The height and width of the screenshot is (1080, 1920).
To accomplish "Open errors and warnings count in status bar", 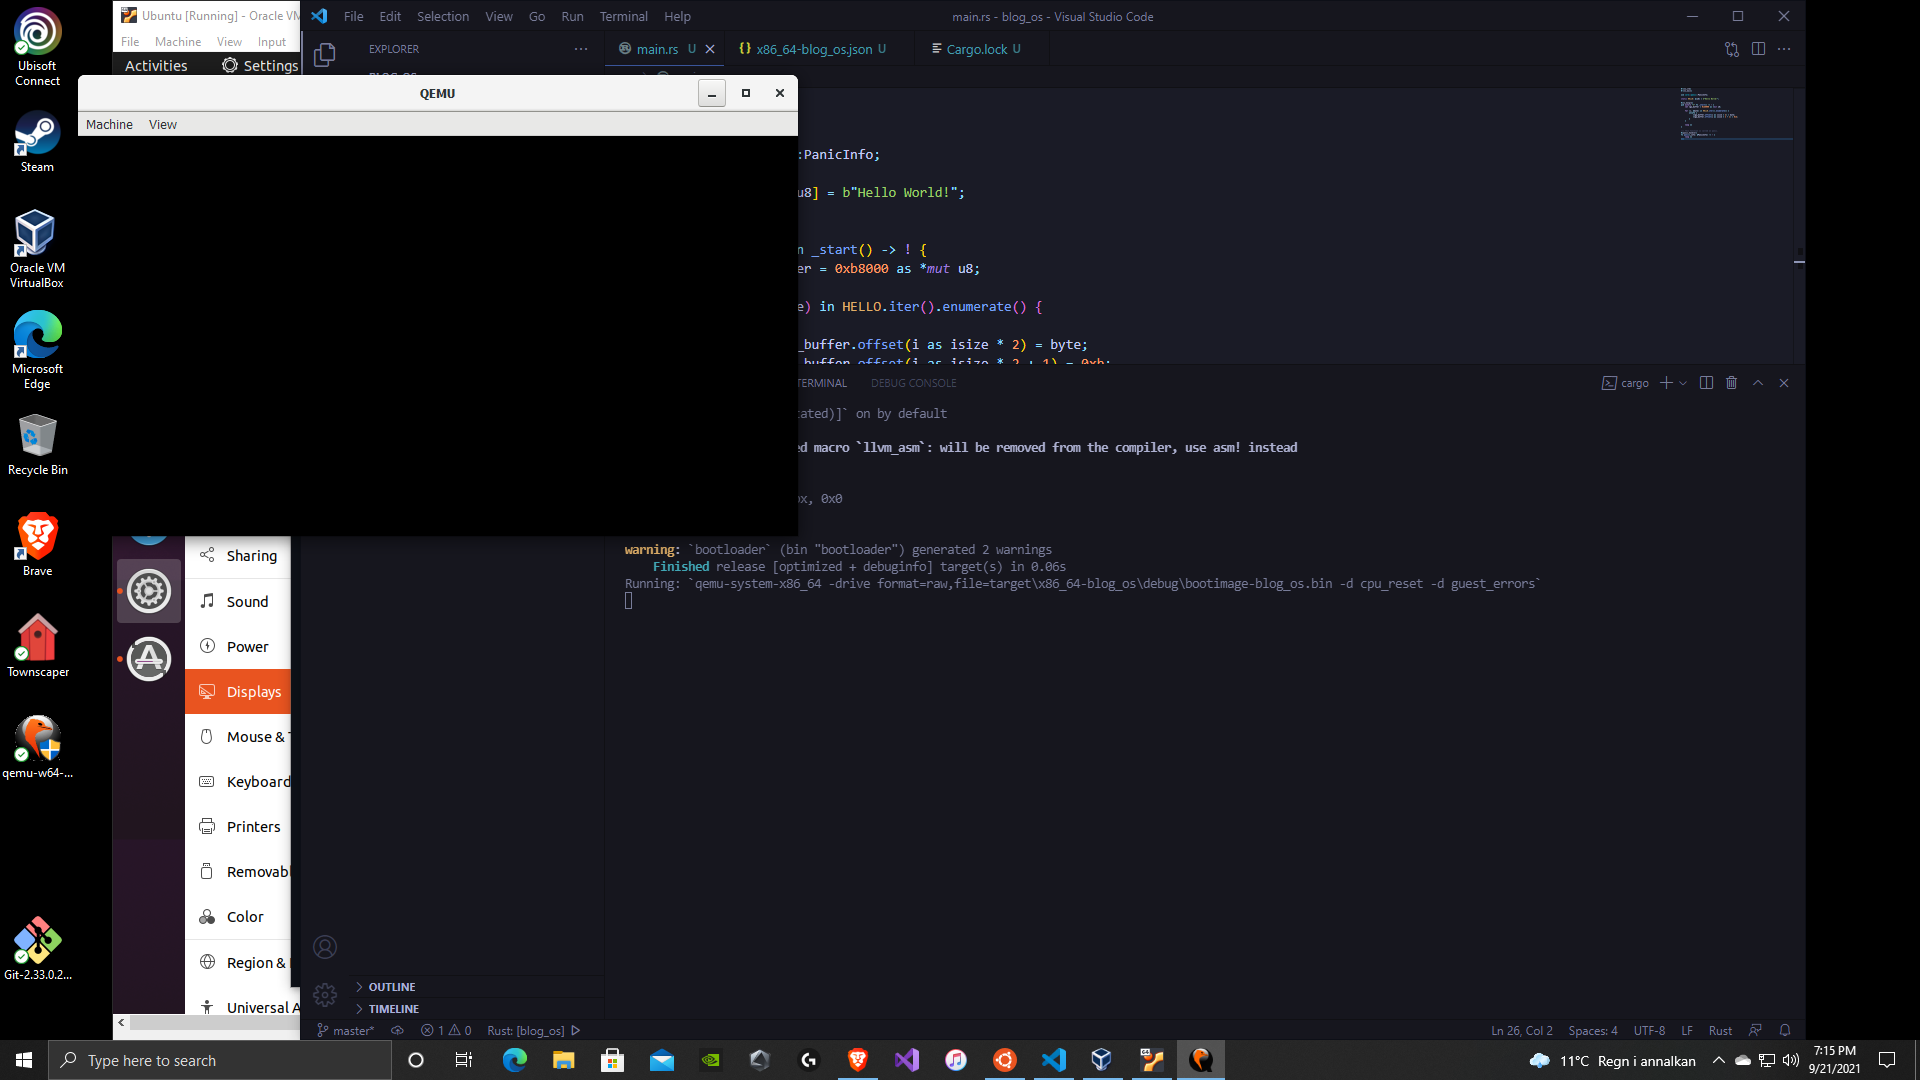I will (446, 1031).
